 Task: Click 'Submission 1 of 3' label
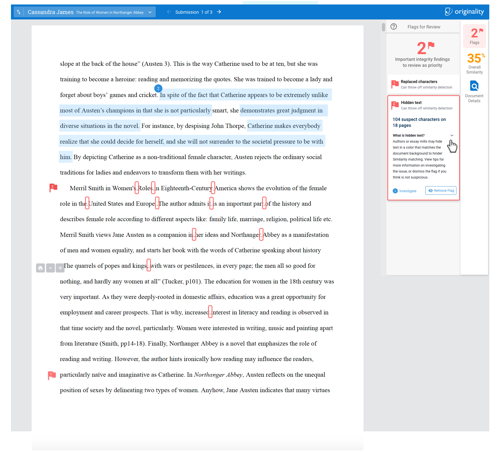(x=194, y=12)
